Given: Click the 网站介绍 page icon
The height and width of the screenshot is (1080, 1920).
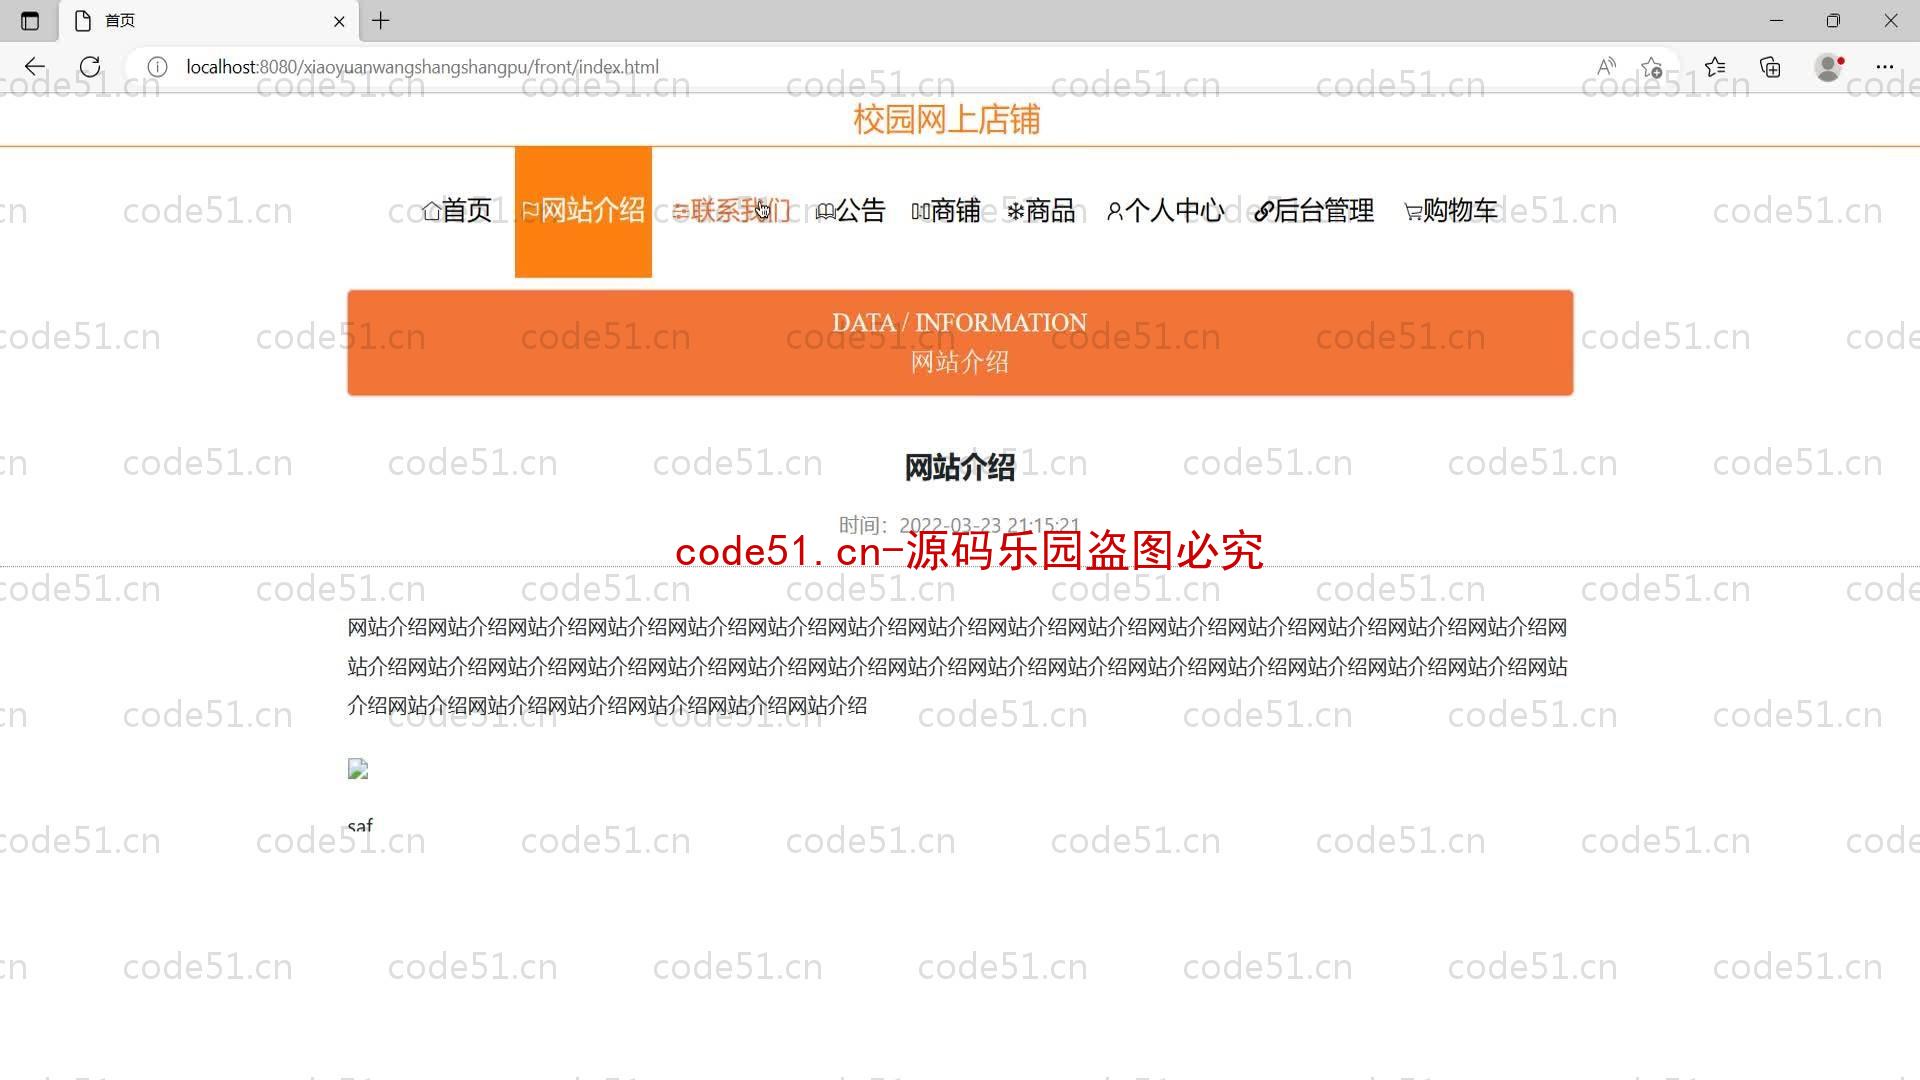Looking at the screenshot, I should [x=527, y=211].
